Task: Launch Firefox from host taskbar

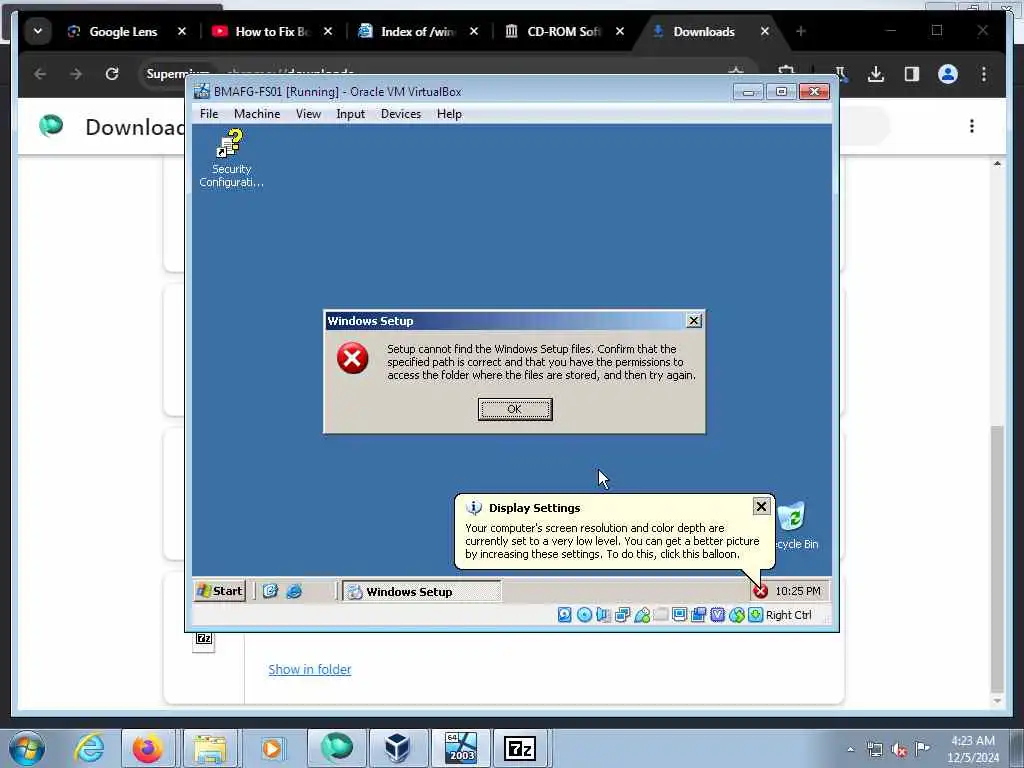Action: (148, 748)
